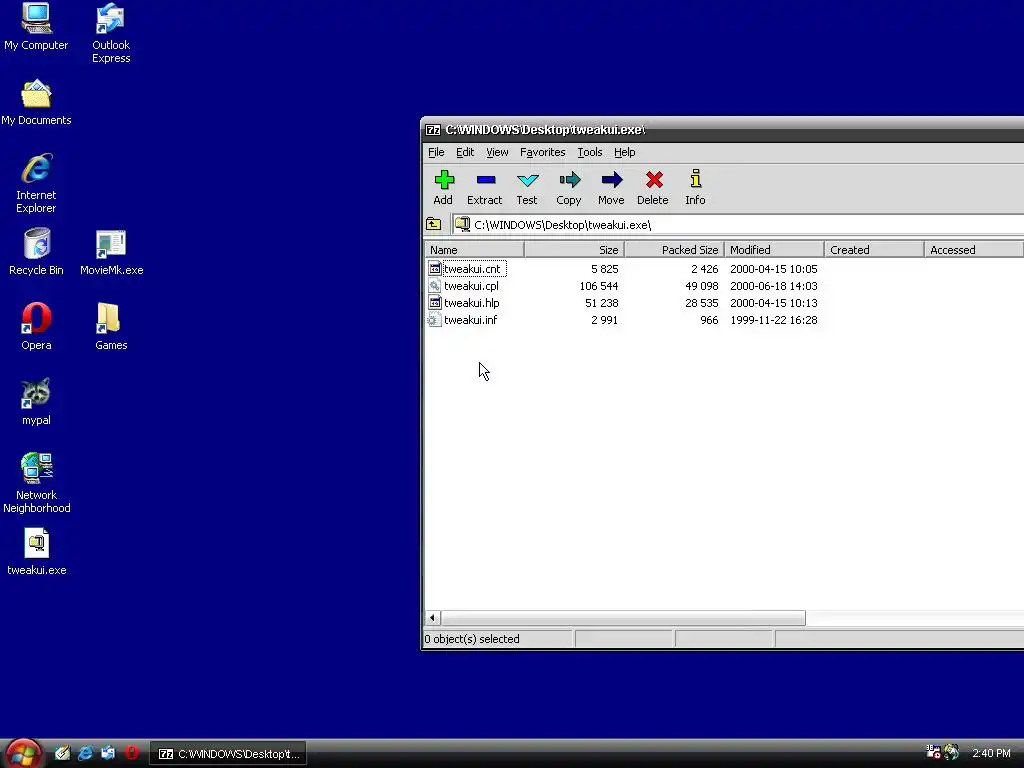Click the 2000-06-18 14:03 modified date
Viewport: 1024px width, 768px height.
point(774,286)
